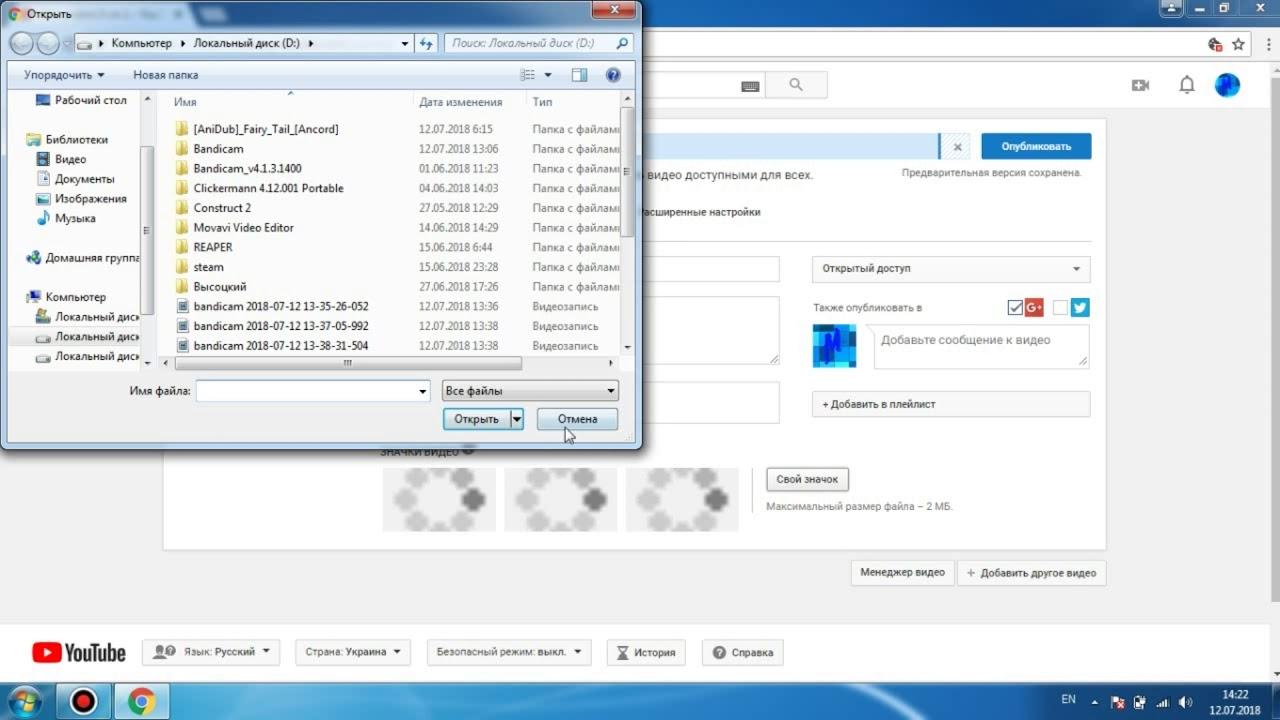Click the Добавьте сообщение к видео field
Screen dimensions: 1280x720
[x=981, y=346]
